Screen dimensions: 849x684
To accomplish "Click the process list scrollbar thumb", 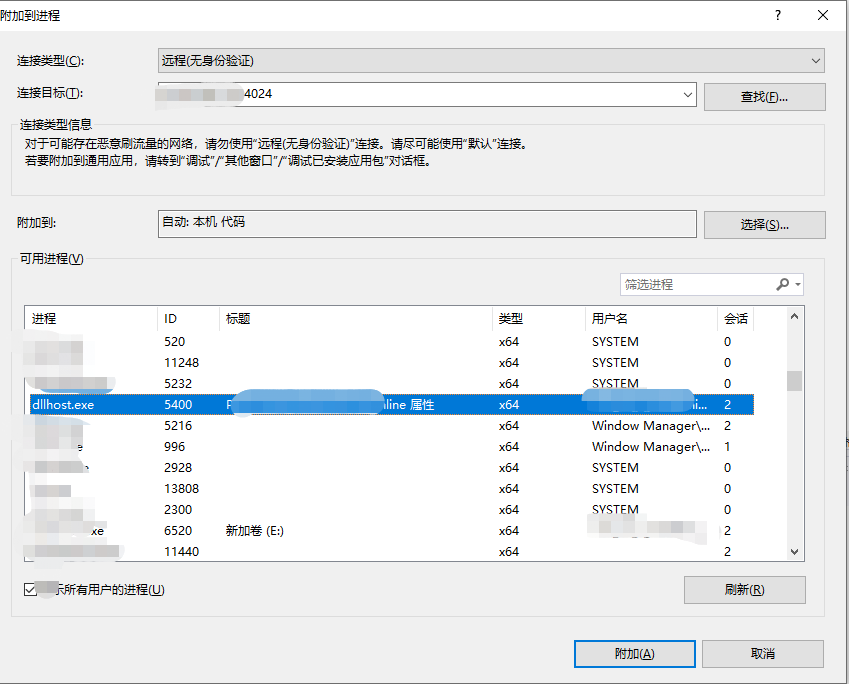I will [x=794, y=381].
